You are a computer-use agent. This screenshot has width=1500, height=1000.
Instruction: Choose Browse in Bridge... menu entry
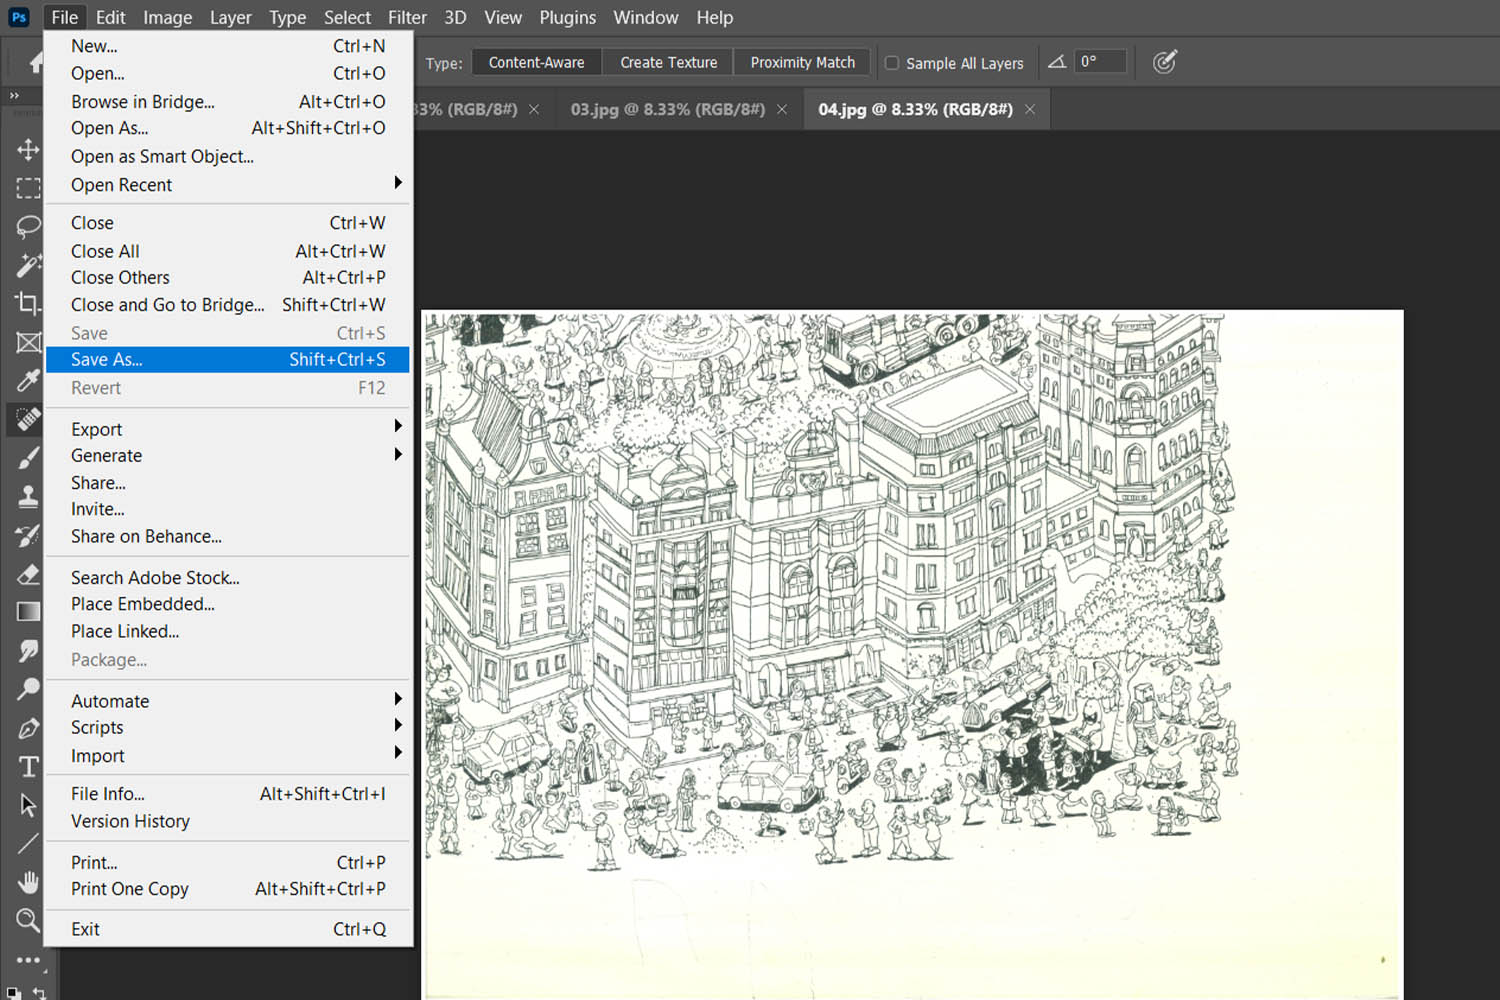tap(228, 102)
